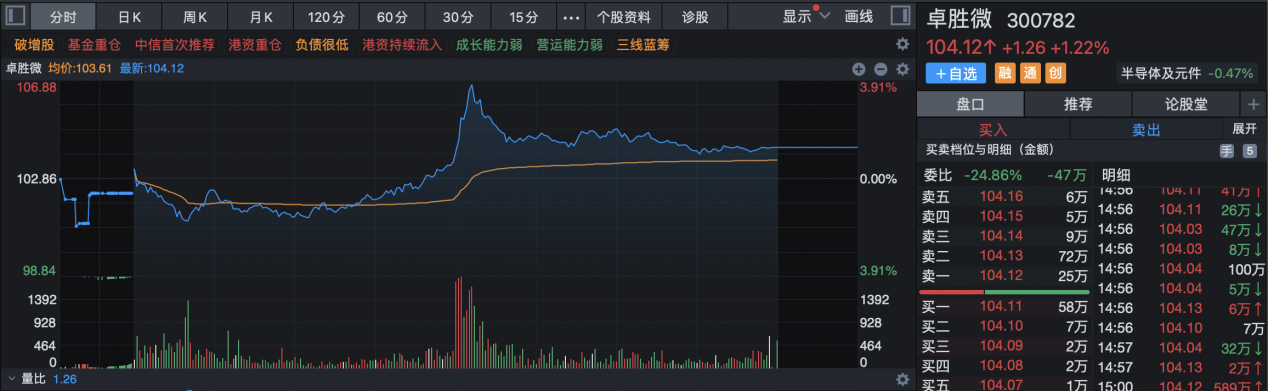Click 卖四 ask row at 104.15

[1004, 216]
